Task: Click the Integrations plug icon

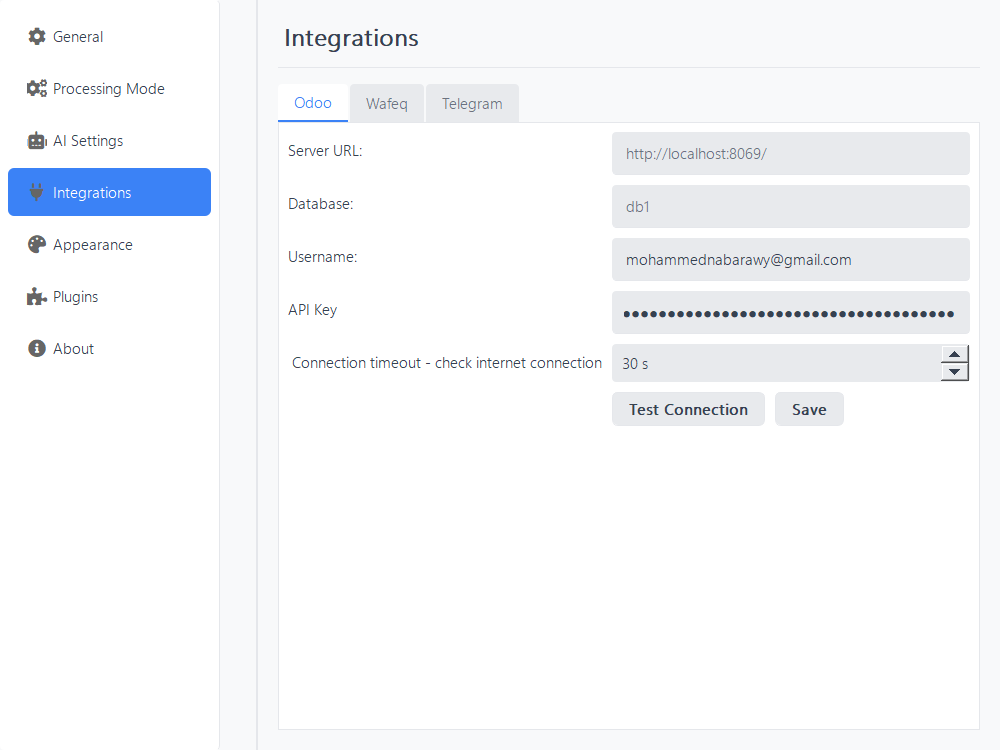Action: click(x=37, y=193)
